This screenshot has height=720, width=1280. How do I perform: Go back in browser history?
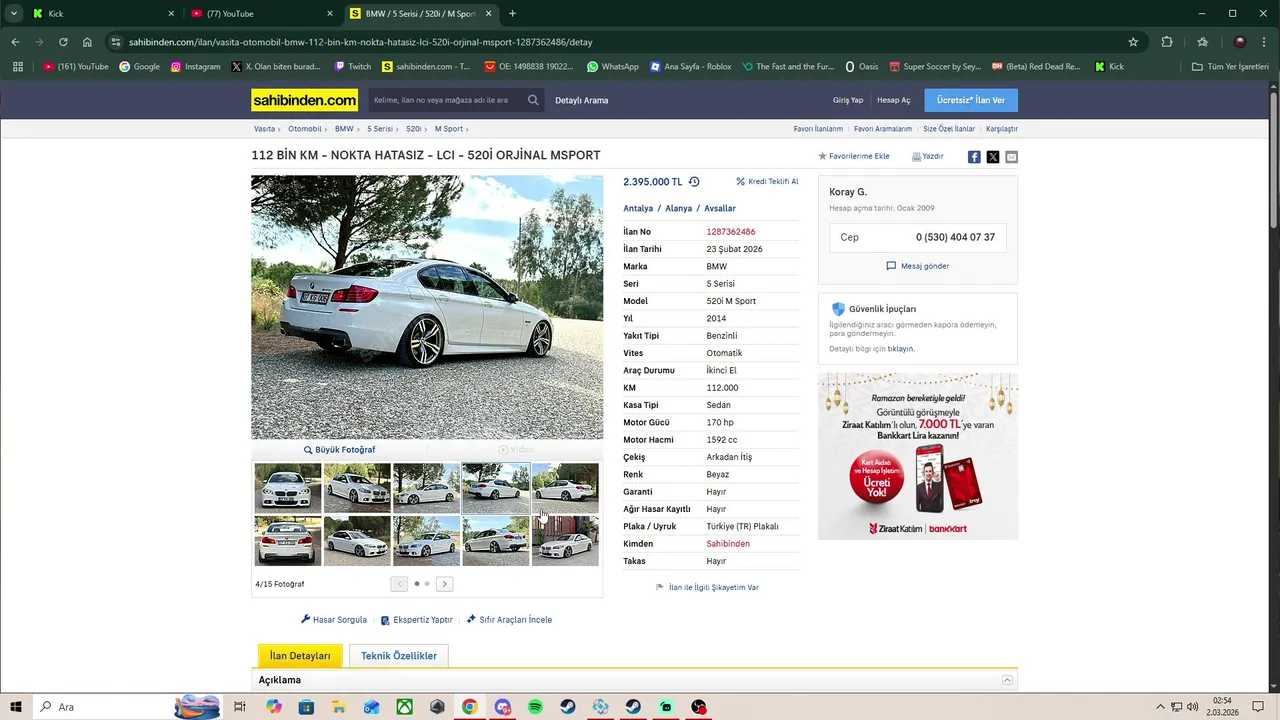pos(15,42)
